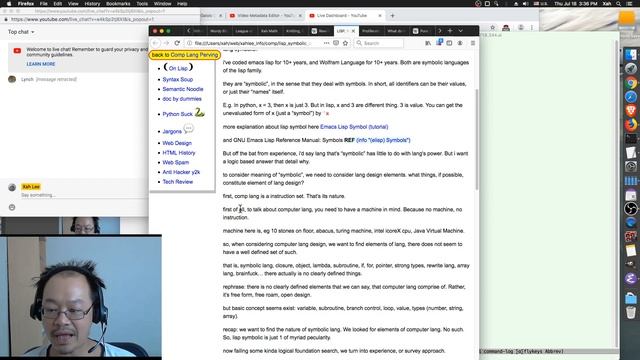Open the Tools menu
The height and width of the screenshot is (360, 640).
(x=142, y=4)
